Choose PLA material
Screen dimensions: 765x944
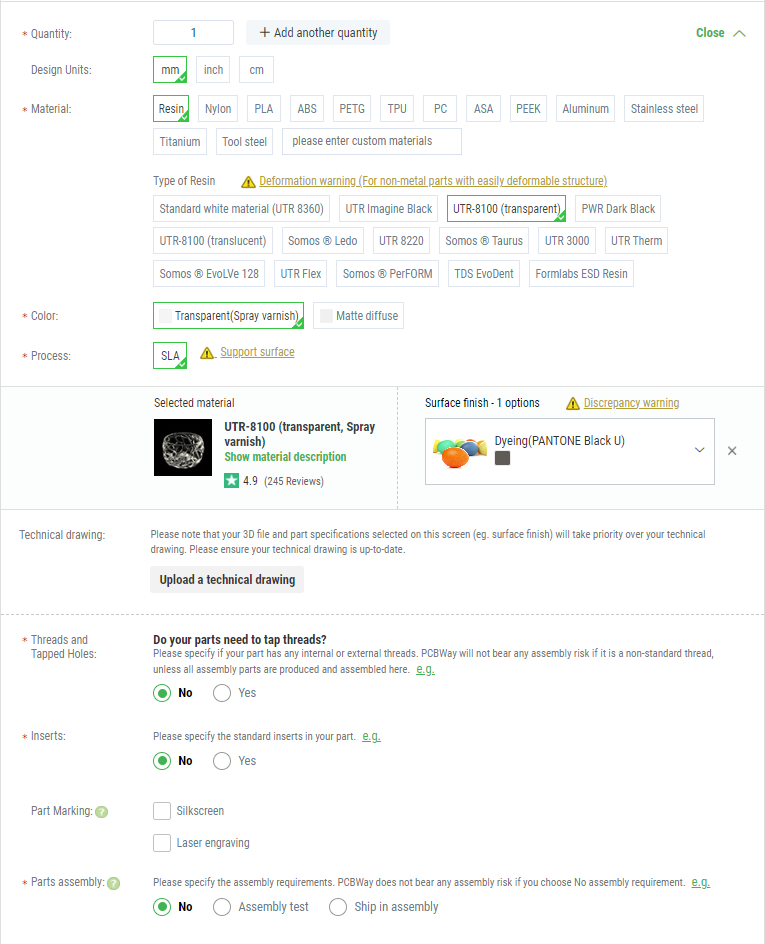coord(264,109)
